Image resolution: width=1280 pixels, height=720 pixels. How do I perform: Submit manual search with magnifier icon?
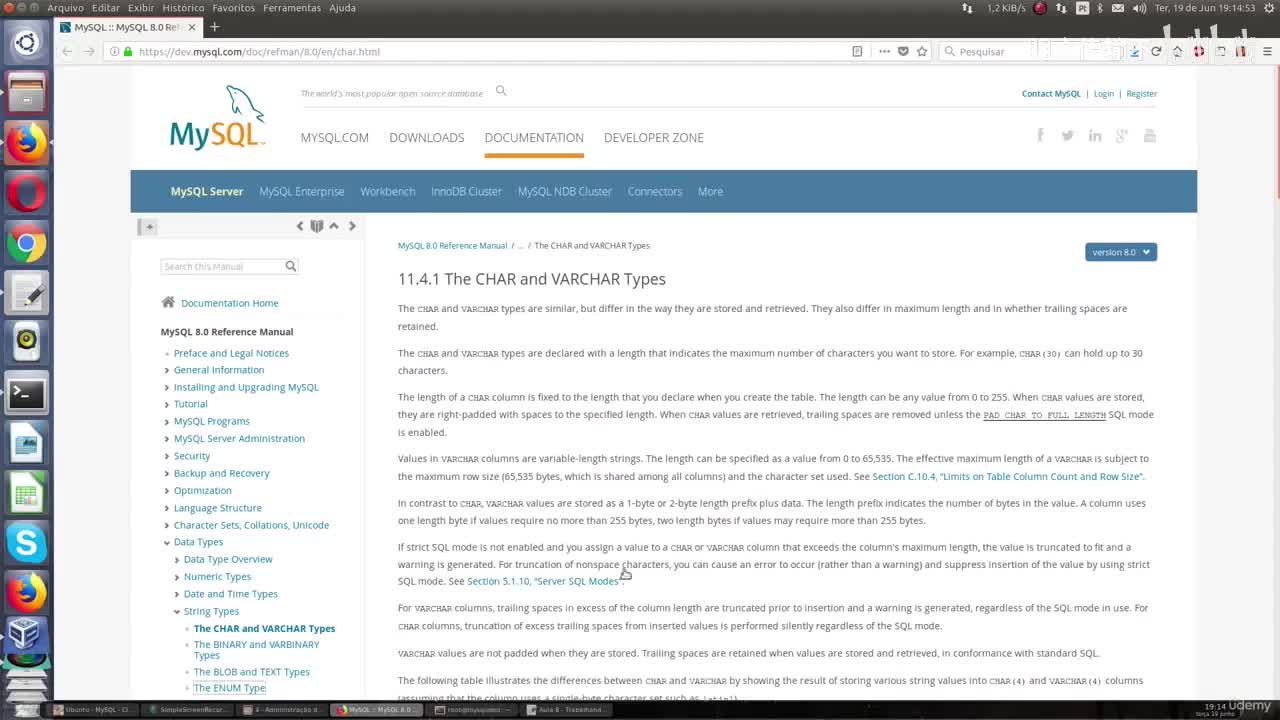tap(290, 266)
